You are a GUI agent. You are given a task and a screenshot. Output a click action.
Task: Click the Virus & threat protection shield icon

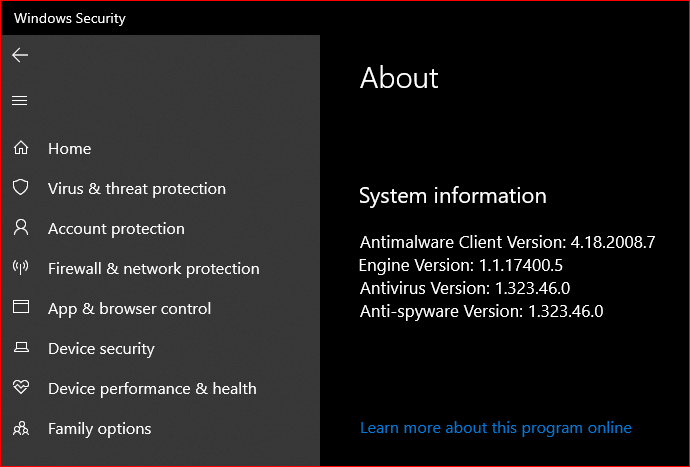pyautogui.click(x=20, y=188)
